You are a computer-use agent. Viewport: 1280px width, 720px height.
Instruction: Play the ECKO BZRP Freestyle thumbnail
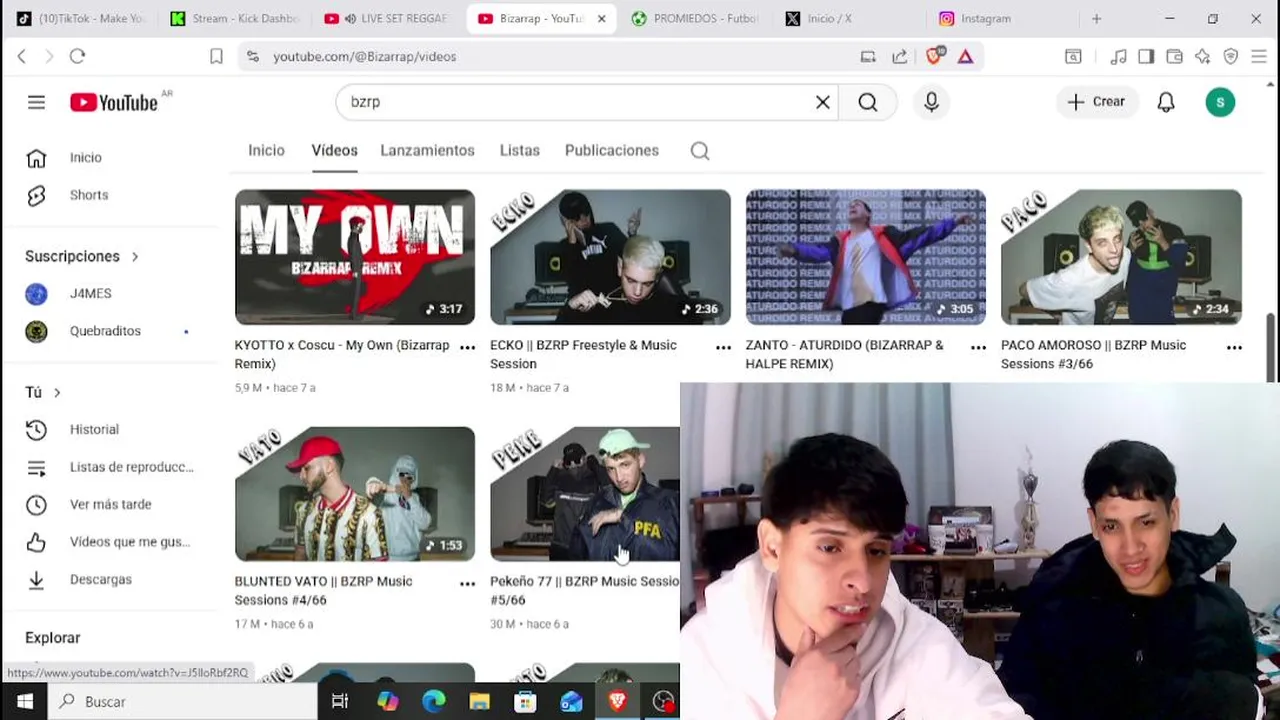coord(610,257)
